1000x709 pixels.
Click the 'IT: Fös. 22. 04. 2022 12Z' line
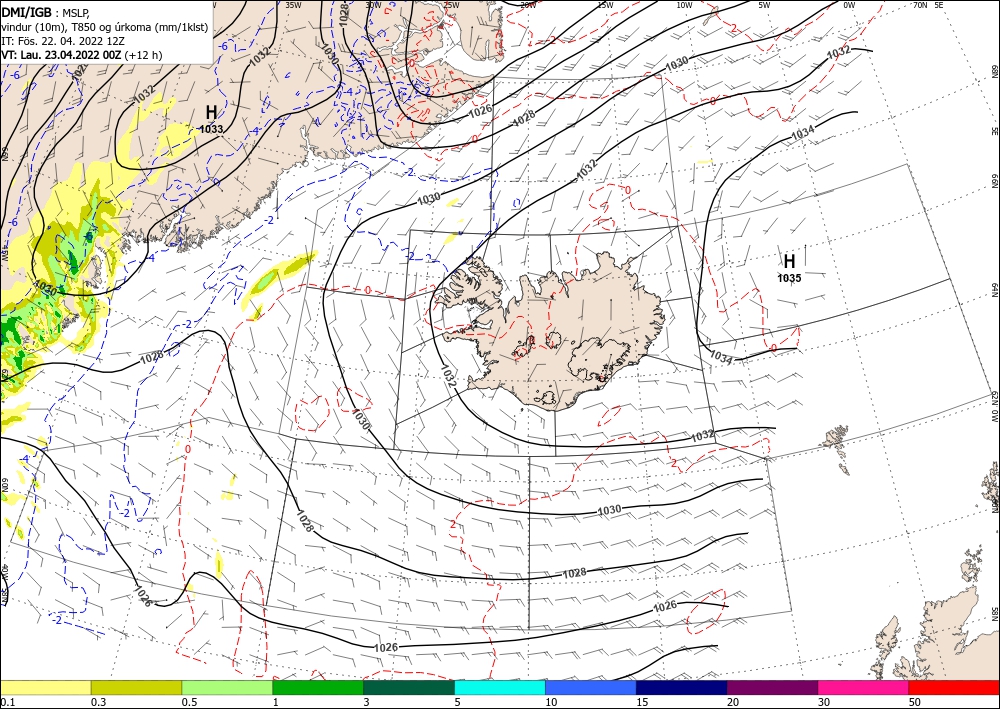[62, 41]
